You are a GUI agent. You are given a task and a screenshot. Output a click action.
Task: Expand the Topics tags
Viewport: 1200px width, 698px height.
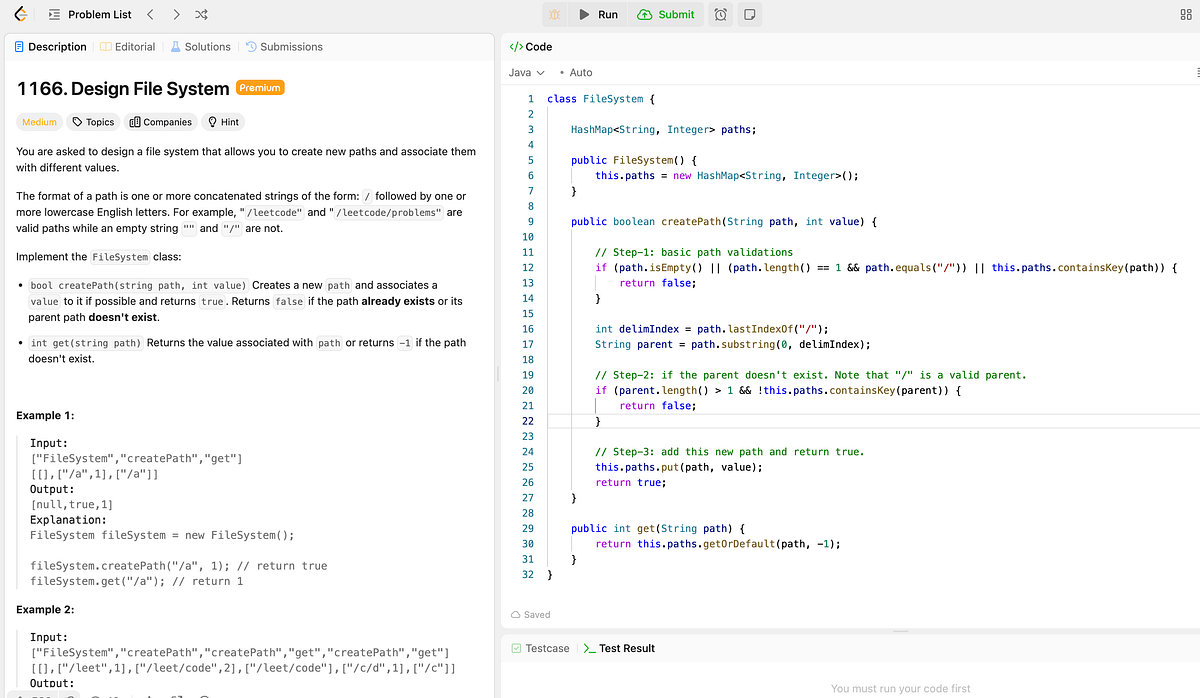92,121
